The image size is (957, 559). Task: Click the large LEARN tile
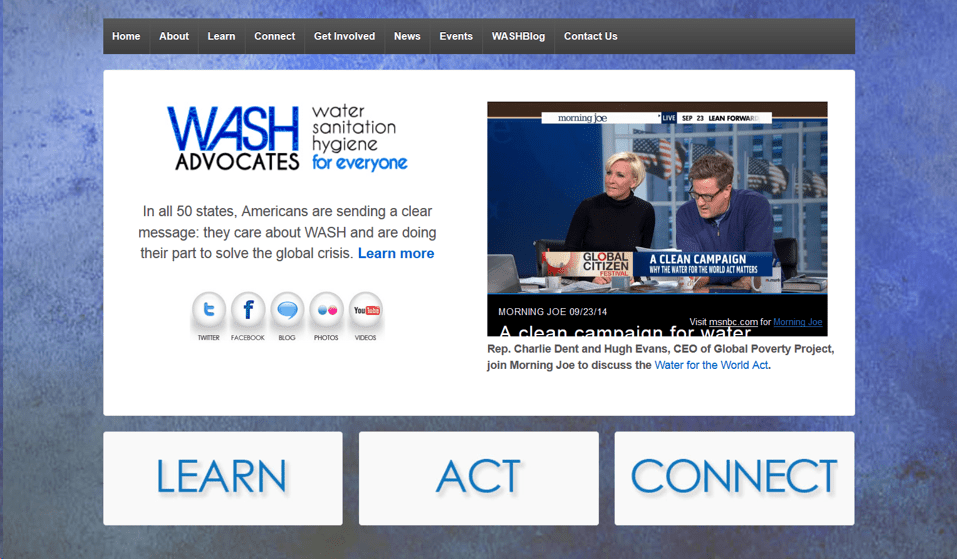tap(223, 478)
